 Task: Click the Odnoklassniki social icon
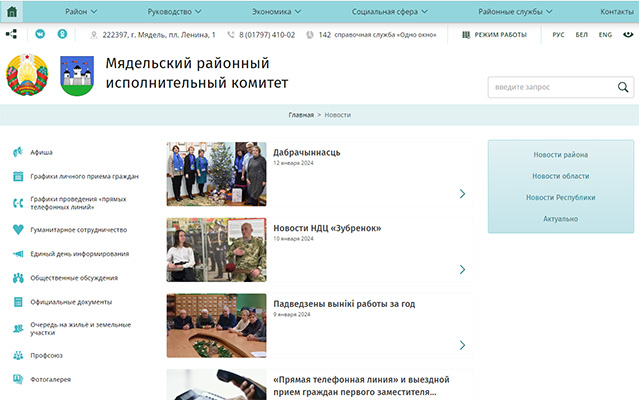pos(62,34)
